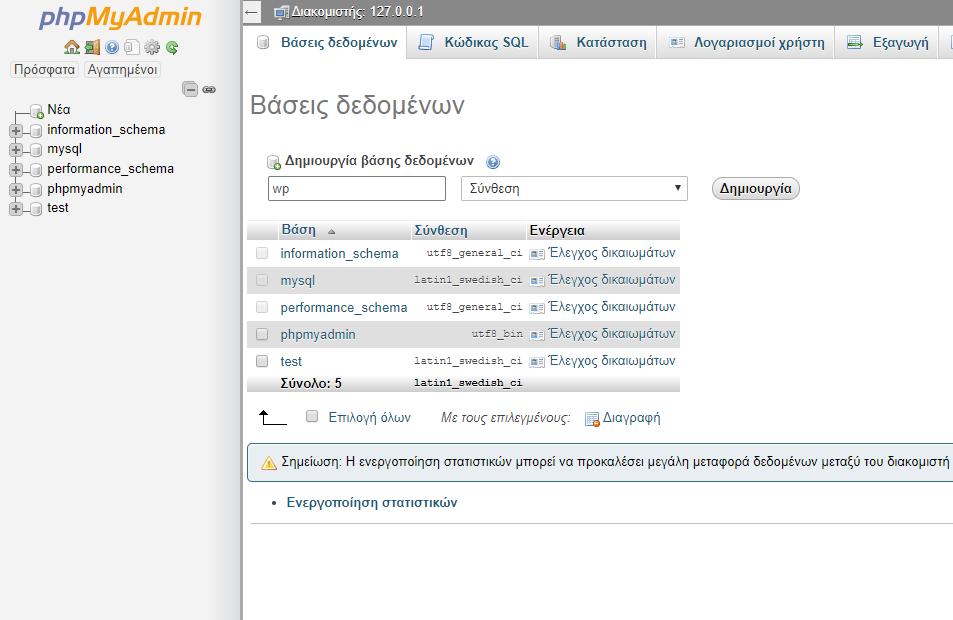Click the SQL documentation pages icon
Image resolution: width=953 pixels, height=620 pixels.
132,47
